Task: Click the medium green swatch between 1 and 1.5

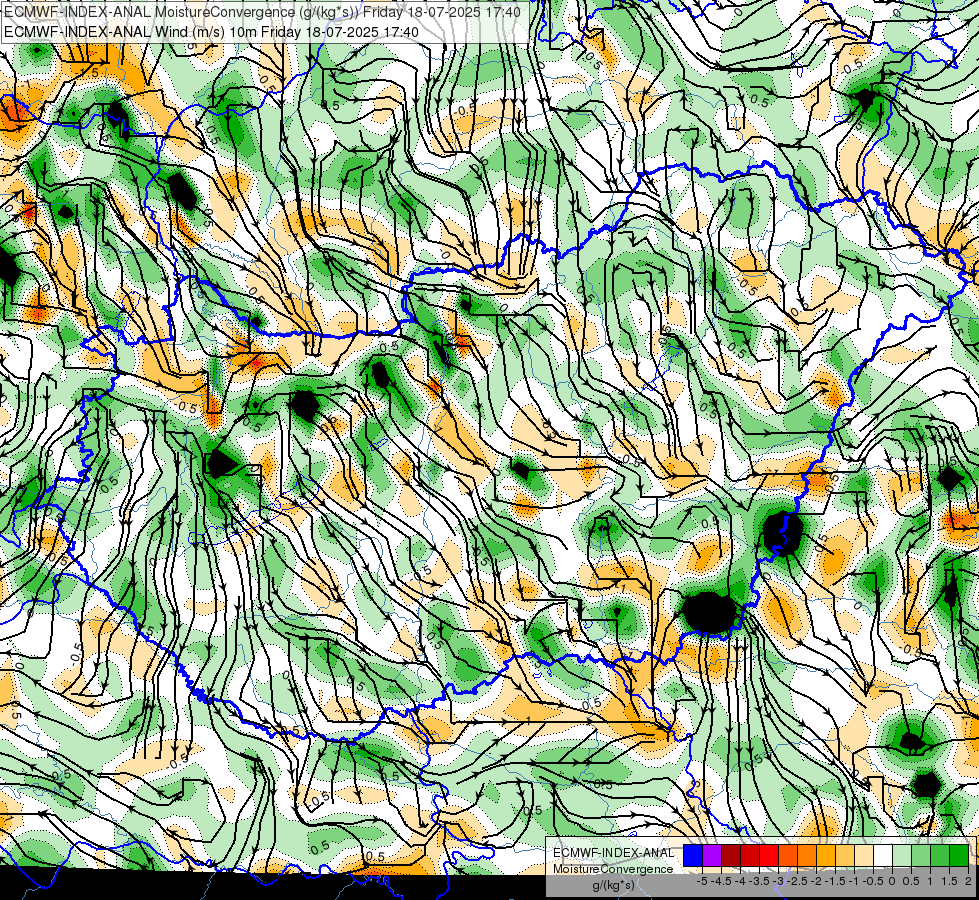Action: click(940, 856)
